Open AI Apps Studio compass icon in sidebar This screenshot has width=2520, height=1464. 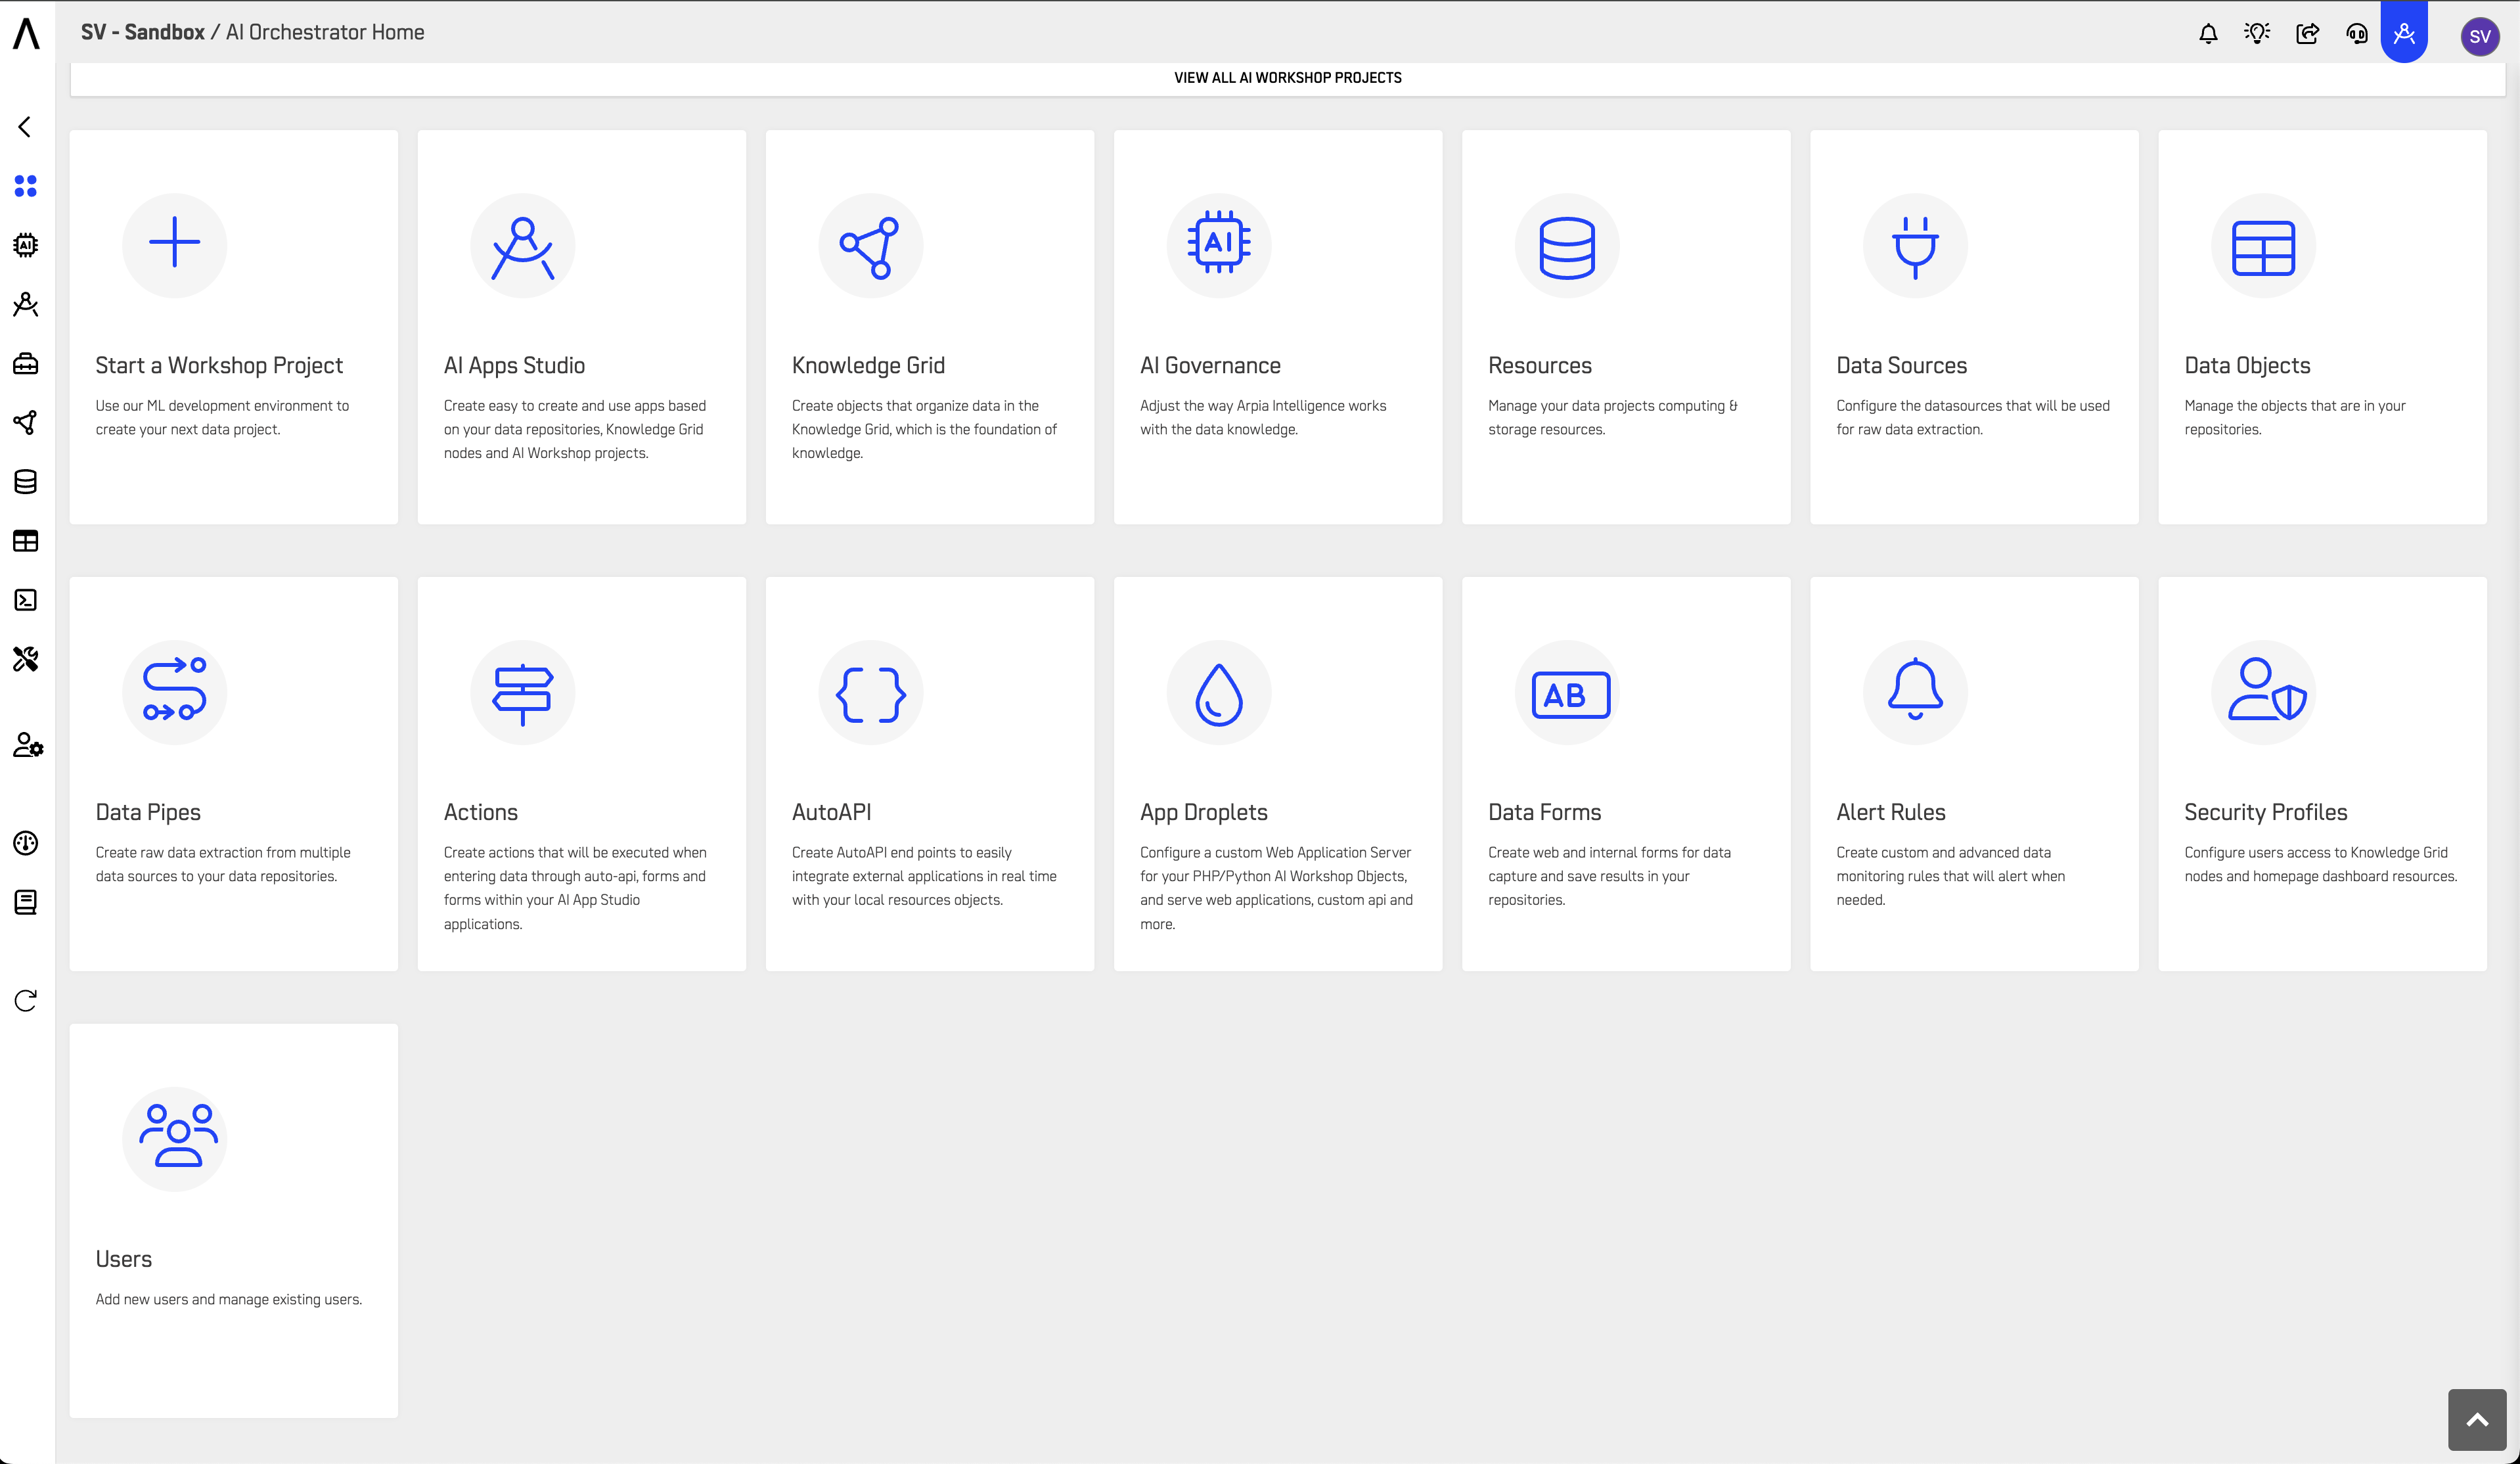25,304
